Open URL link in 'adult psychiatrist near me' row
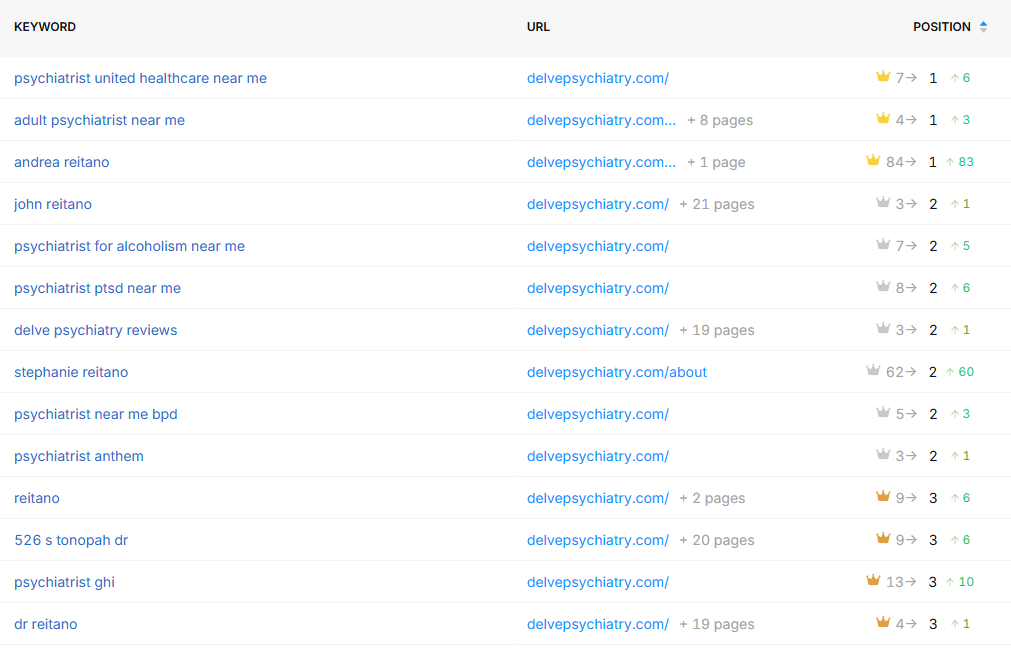 [x=602, y=120]
